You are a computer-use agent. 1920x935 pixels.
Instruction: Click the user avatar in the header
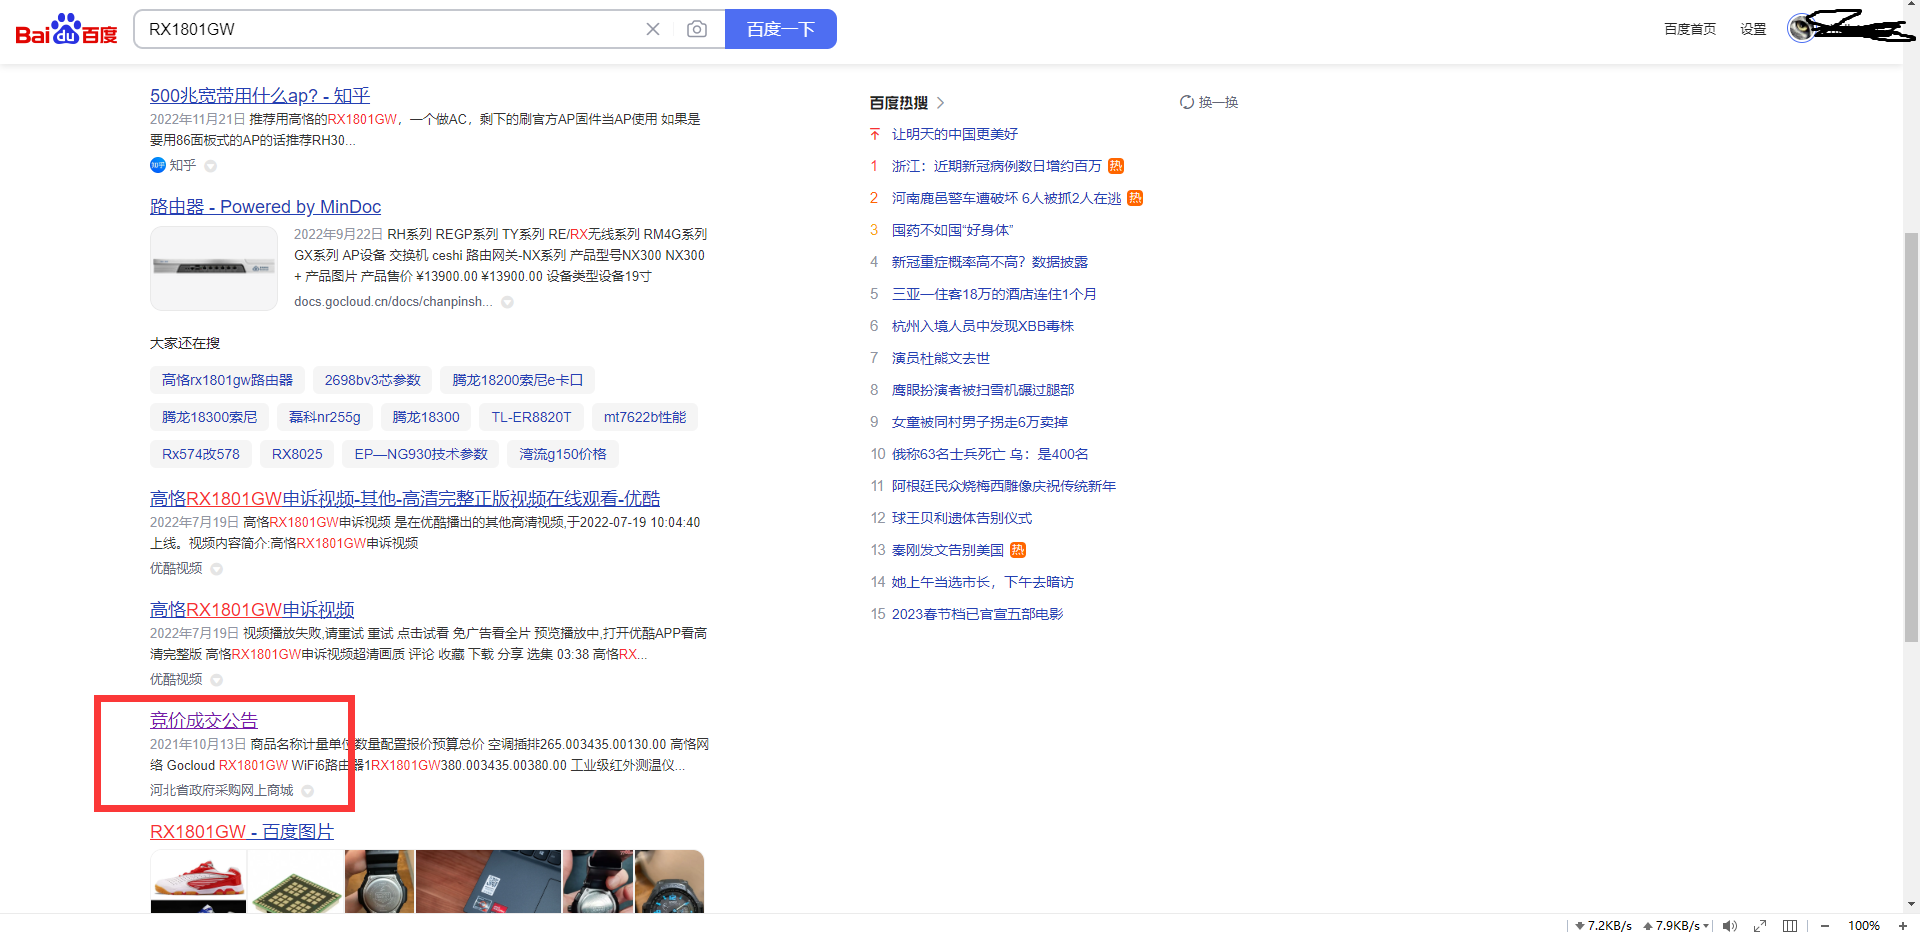tap(1801, 28)
